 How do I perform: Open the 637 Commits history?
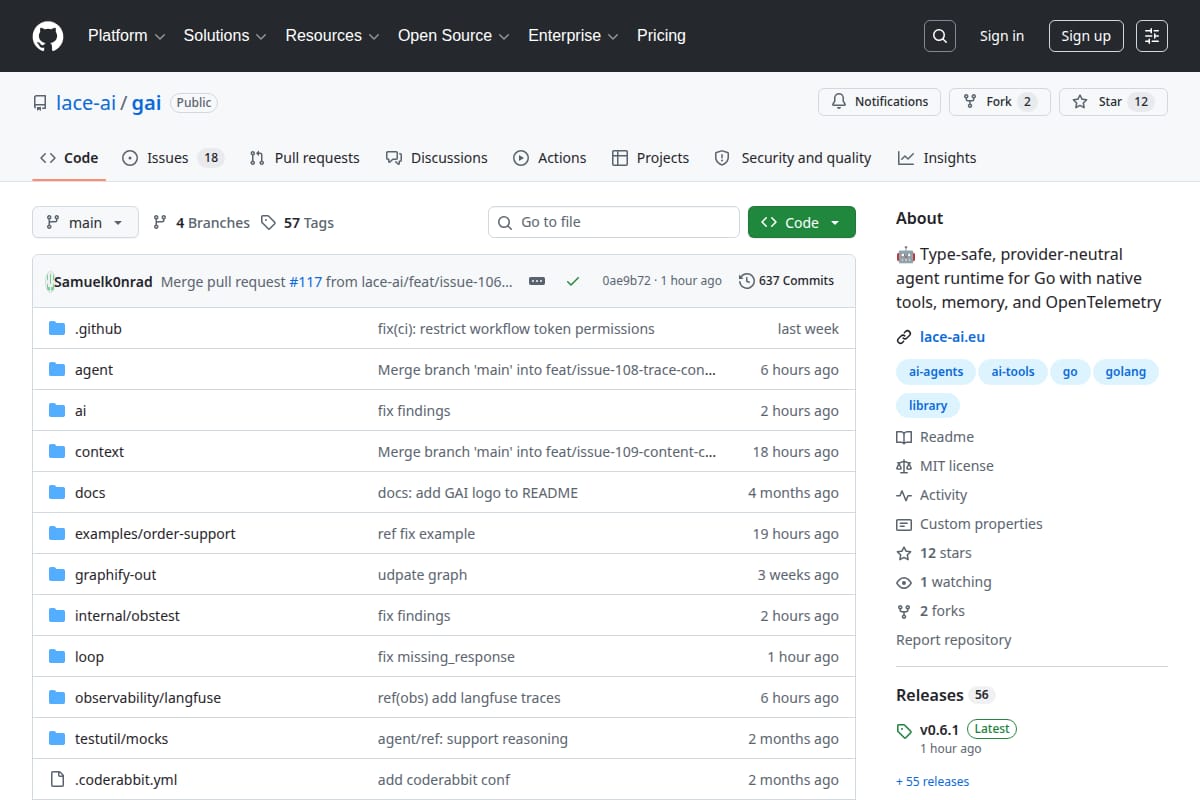[x=786, y=281]
